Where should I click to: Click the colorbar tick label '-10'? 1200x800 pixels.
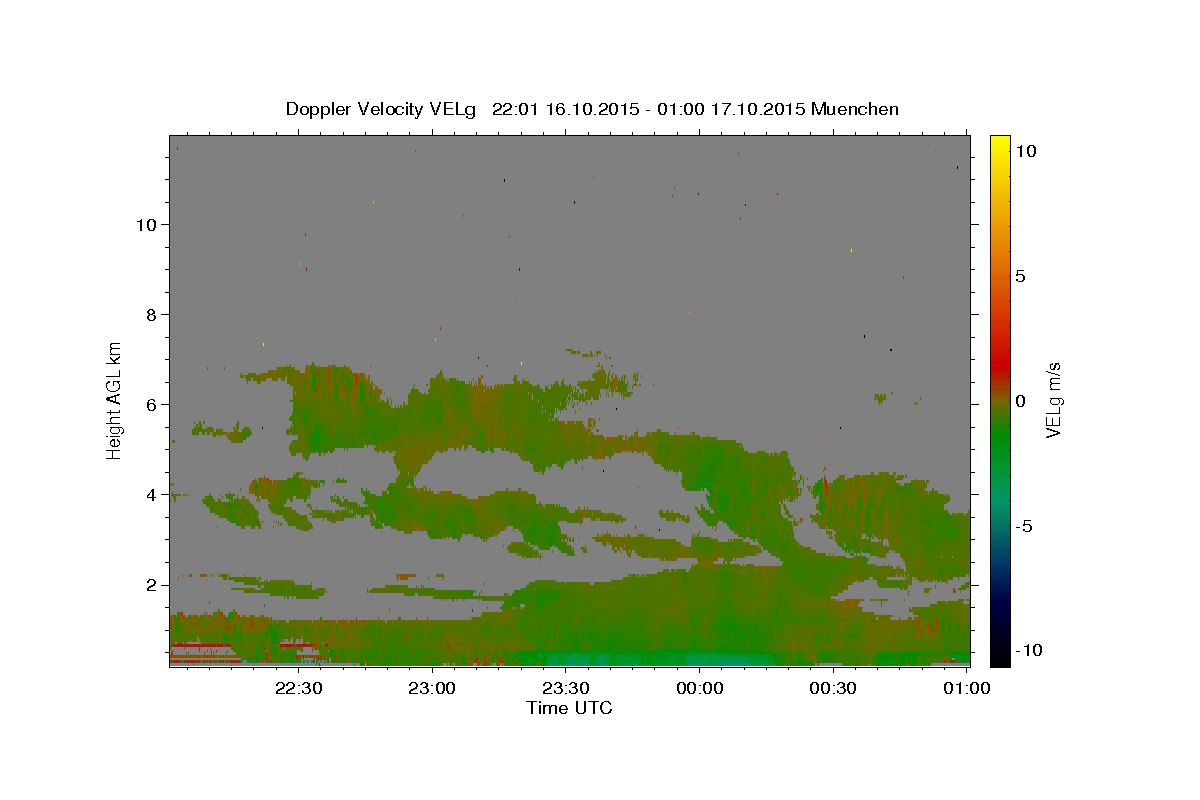pos(1029,650)
